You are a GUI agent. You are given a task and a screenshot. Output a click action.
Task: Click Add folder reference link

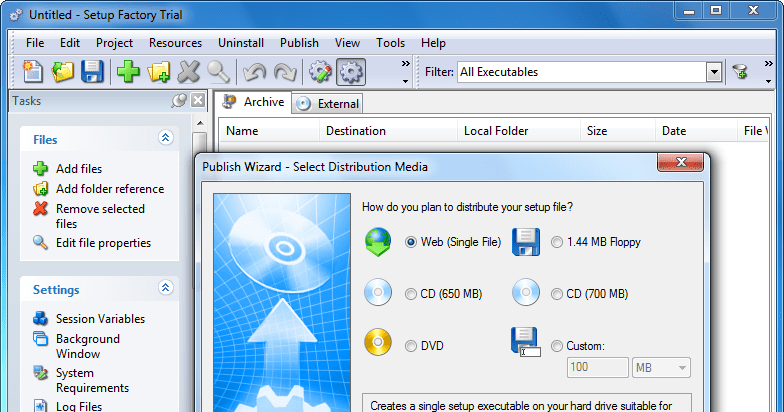[x=110, y=189]
